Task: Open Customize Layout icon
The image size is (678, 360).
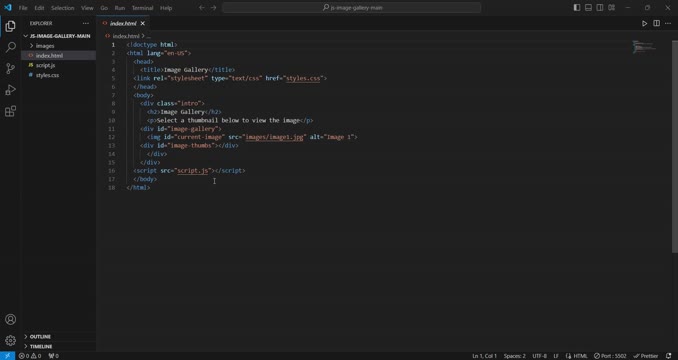Action: coord(611,8)
